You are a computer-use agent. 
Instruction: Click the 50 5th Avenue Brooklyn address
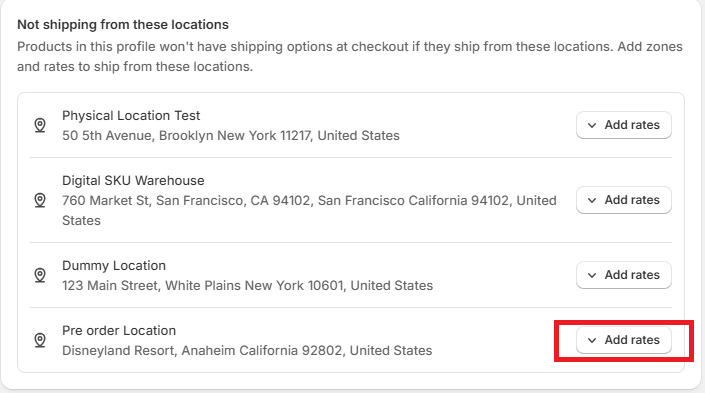(x=231, y=135)
